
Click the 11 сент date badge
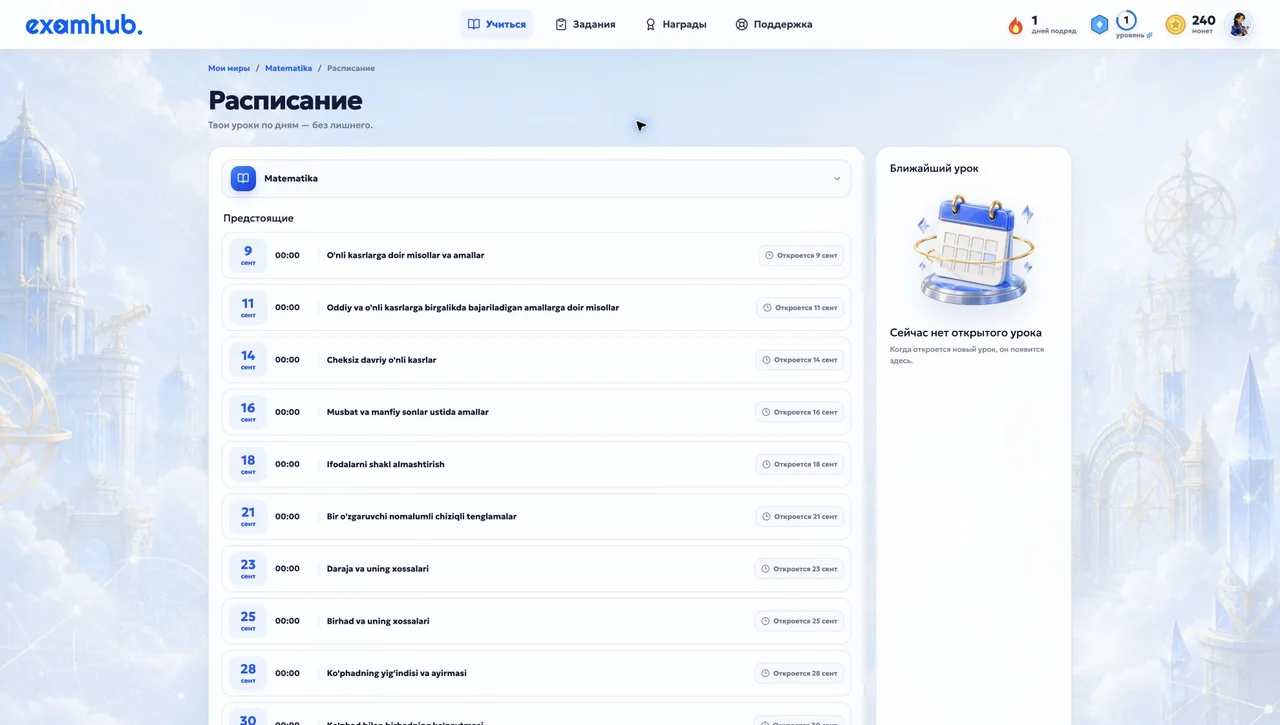click(x=248, y=307)
